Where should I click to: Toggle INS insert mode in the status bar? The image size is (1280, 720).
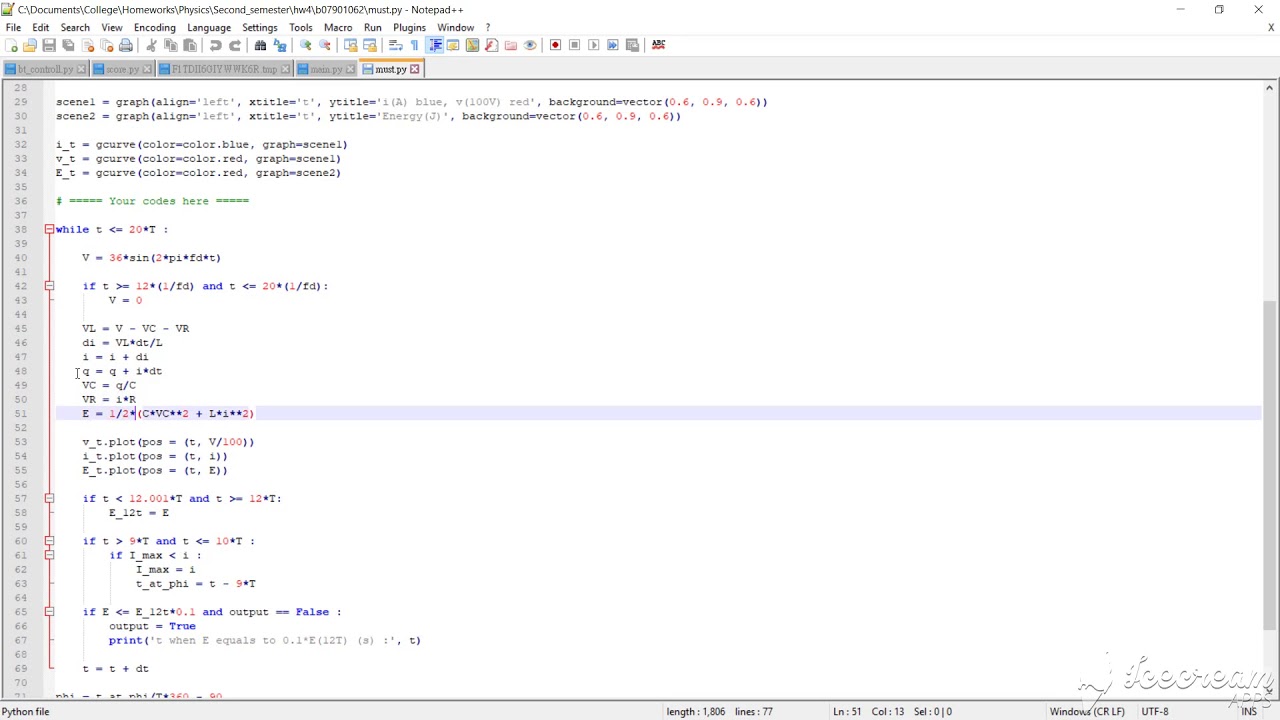1249,712
